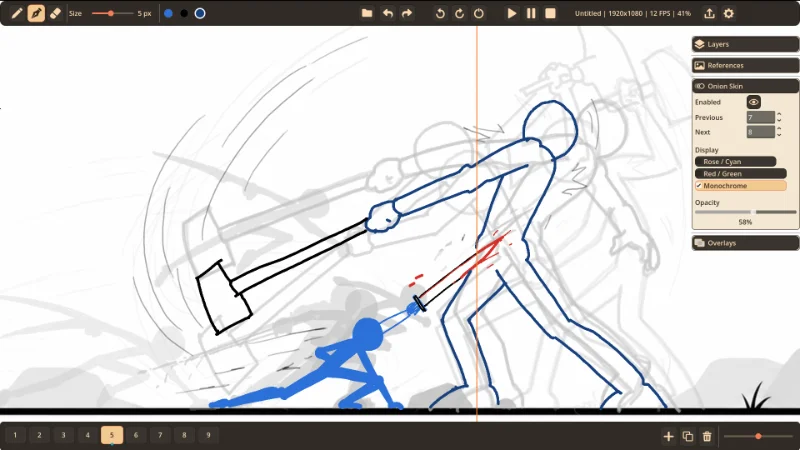Viewport: 800px width, 450px height.
Task: Click the Previous frames input field
Action: (x=761, y=117)
